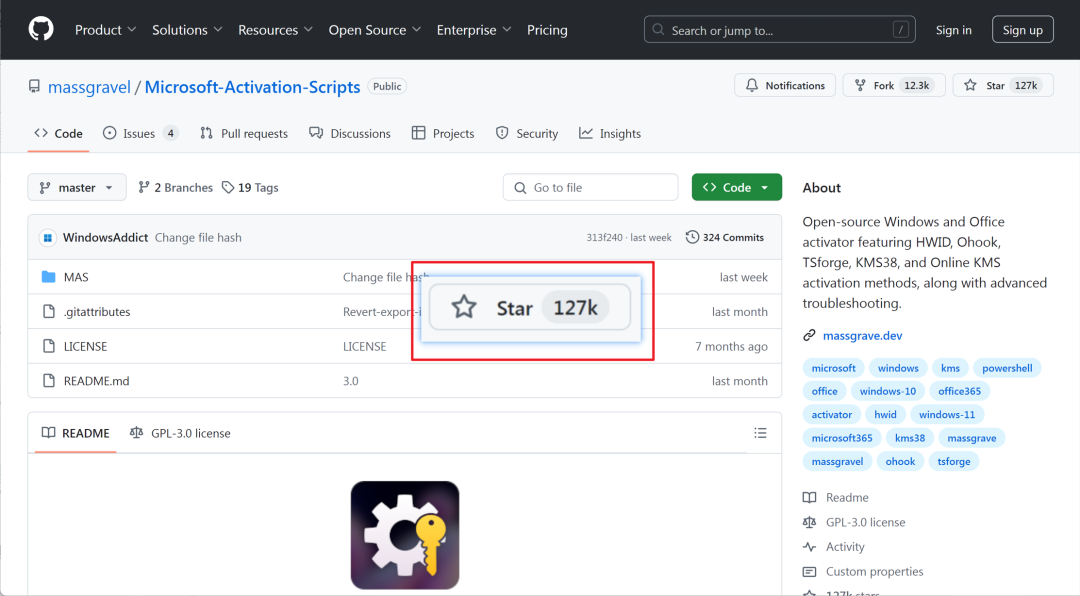Select the README tab
The image size is (1080, 596).
tap(76, 433)
